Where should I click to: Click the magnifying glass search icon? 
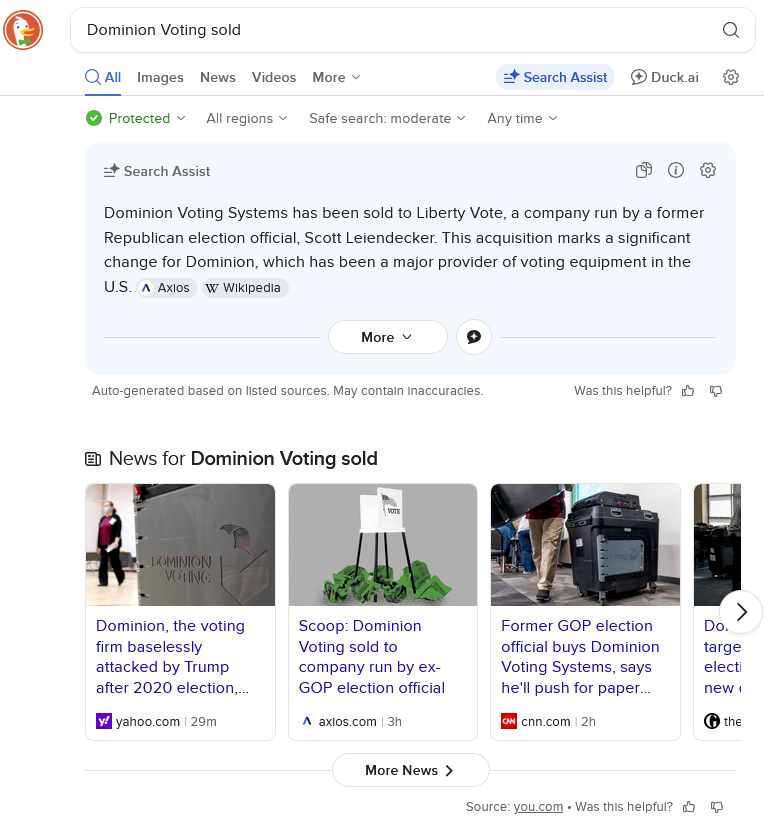coord(731,30)
